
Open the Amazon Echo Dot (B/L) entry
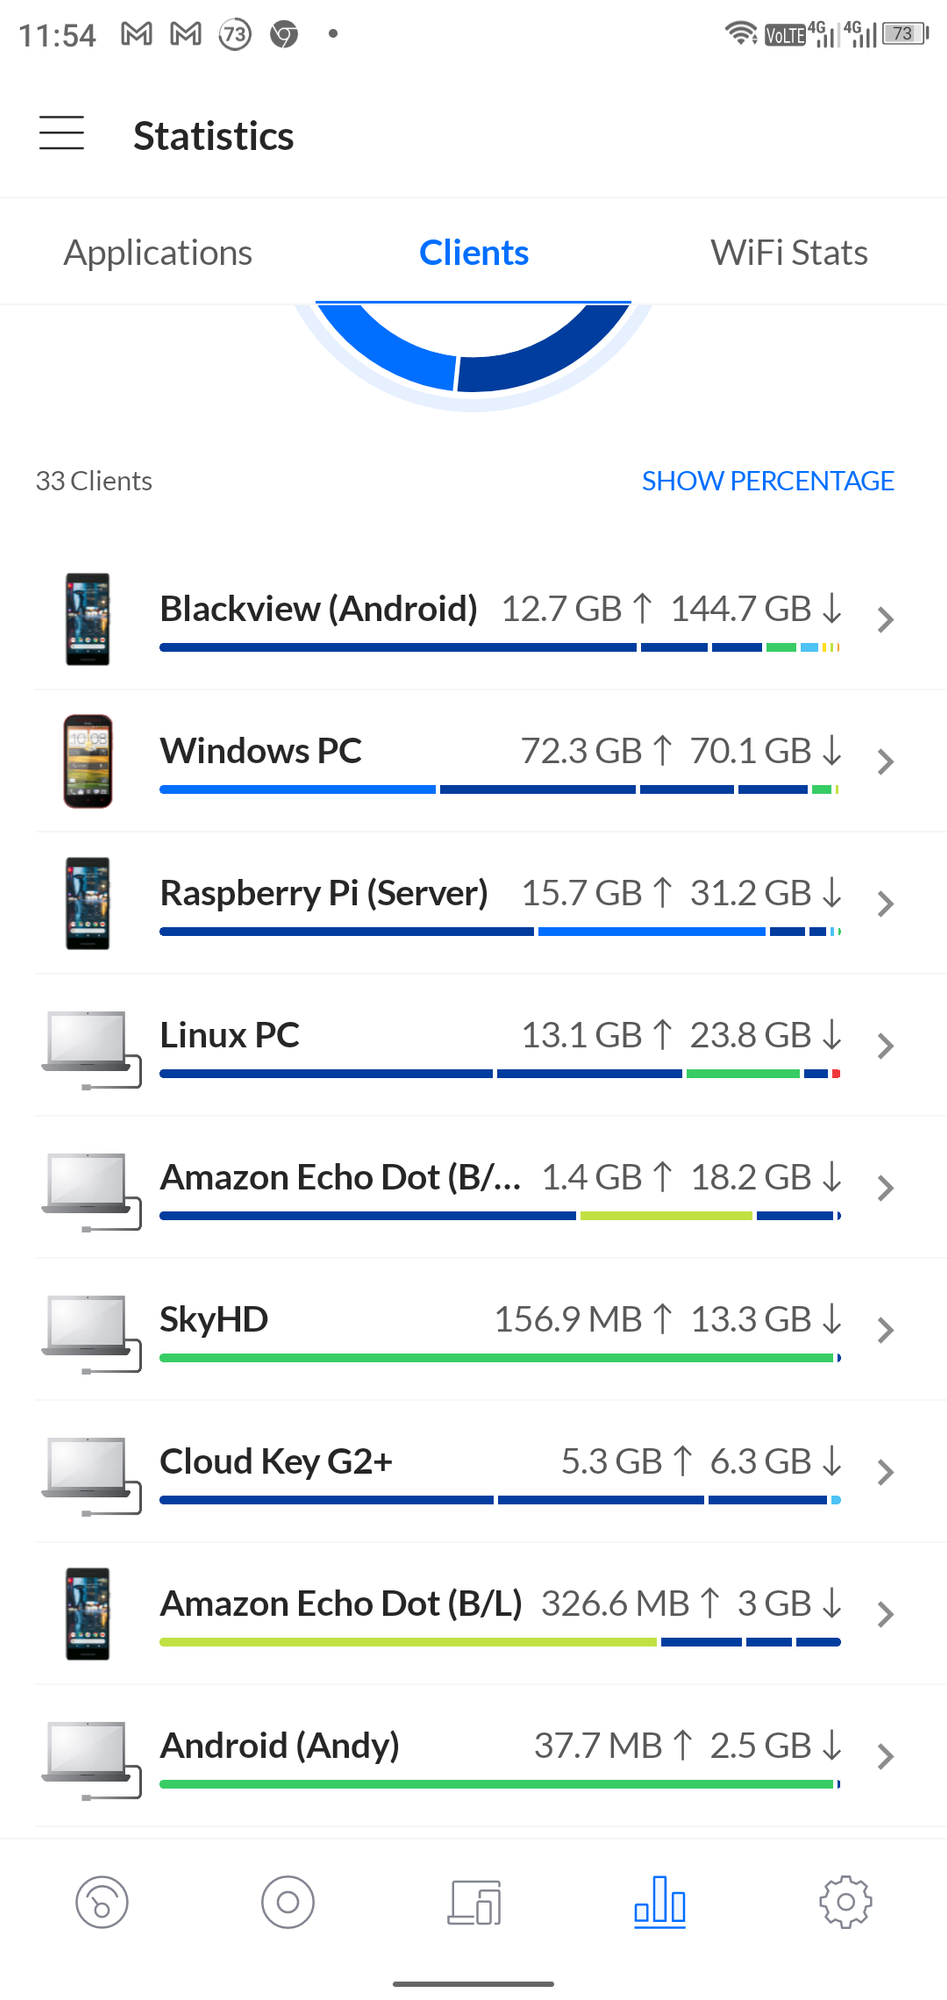(491, 1614)
